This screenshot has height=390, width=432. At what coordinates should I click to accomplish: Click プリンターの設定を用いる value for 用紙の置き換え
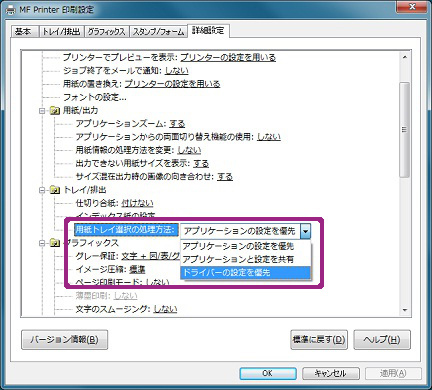click(172, 84)
